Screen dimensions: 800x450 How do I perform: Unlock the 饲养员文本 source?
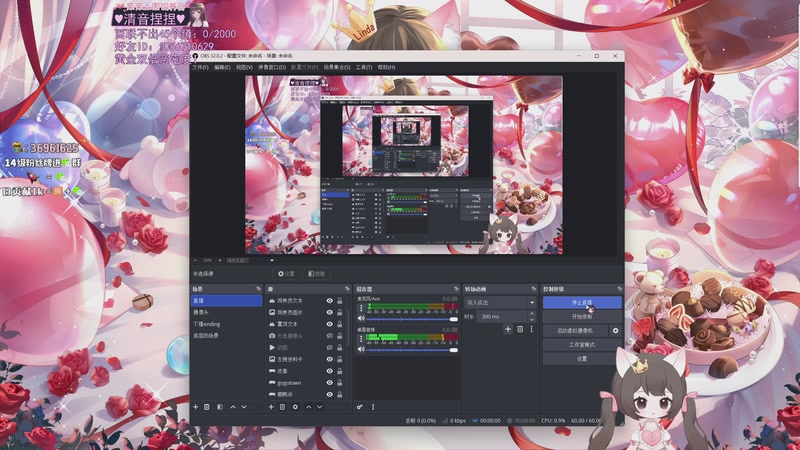click(x=339, y=301)
